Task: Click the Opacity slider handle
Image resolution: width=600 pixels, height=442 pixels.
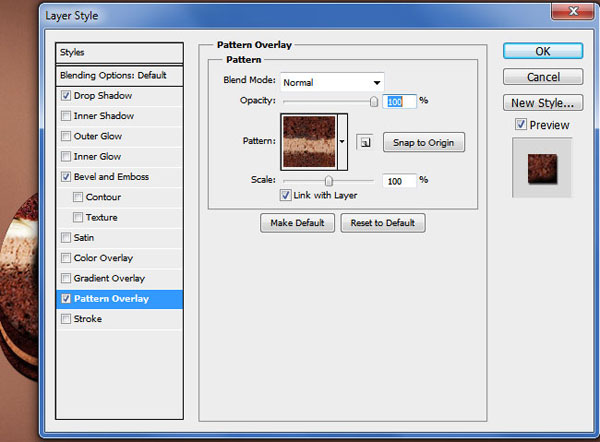Action: click(374, 101)
